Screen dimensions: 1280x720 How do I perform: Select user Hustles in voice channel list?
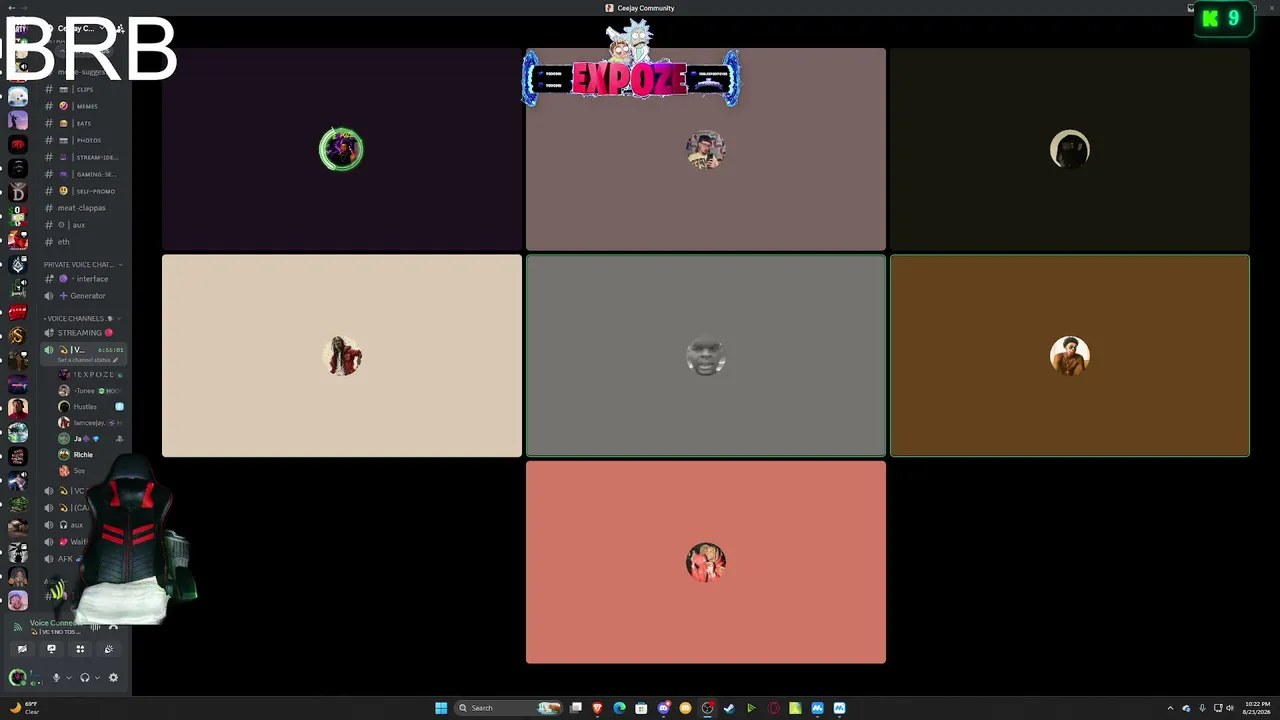coord(91,407)
